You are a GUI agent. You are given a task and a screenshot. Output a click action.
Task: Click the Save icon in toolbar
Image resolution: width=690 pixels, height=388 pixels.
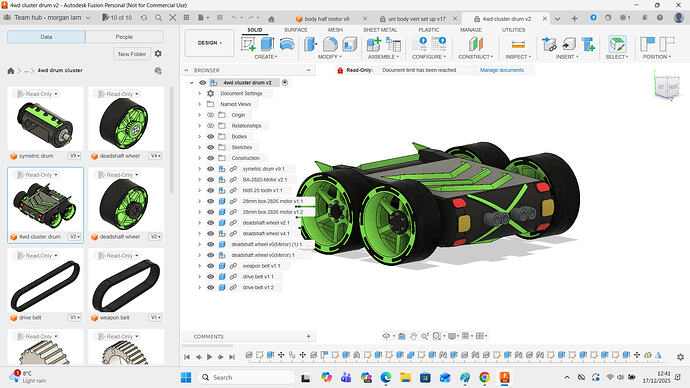click(x=220, y=18)
